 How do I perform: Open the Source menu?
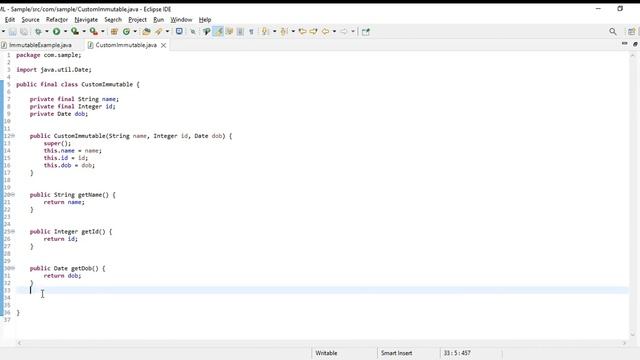coord(30,20)
